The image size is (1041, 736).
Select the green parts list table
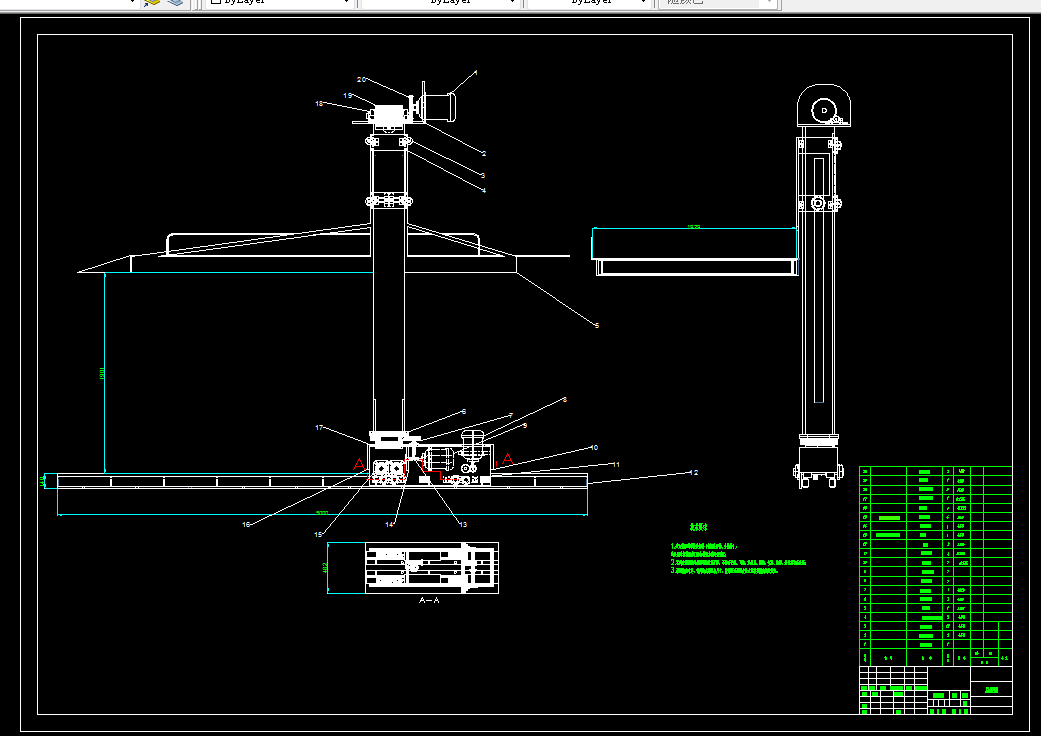[935, 565]
